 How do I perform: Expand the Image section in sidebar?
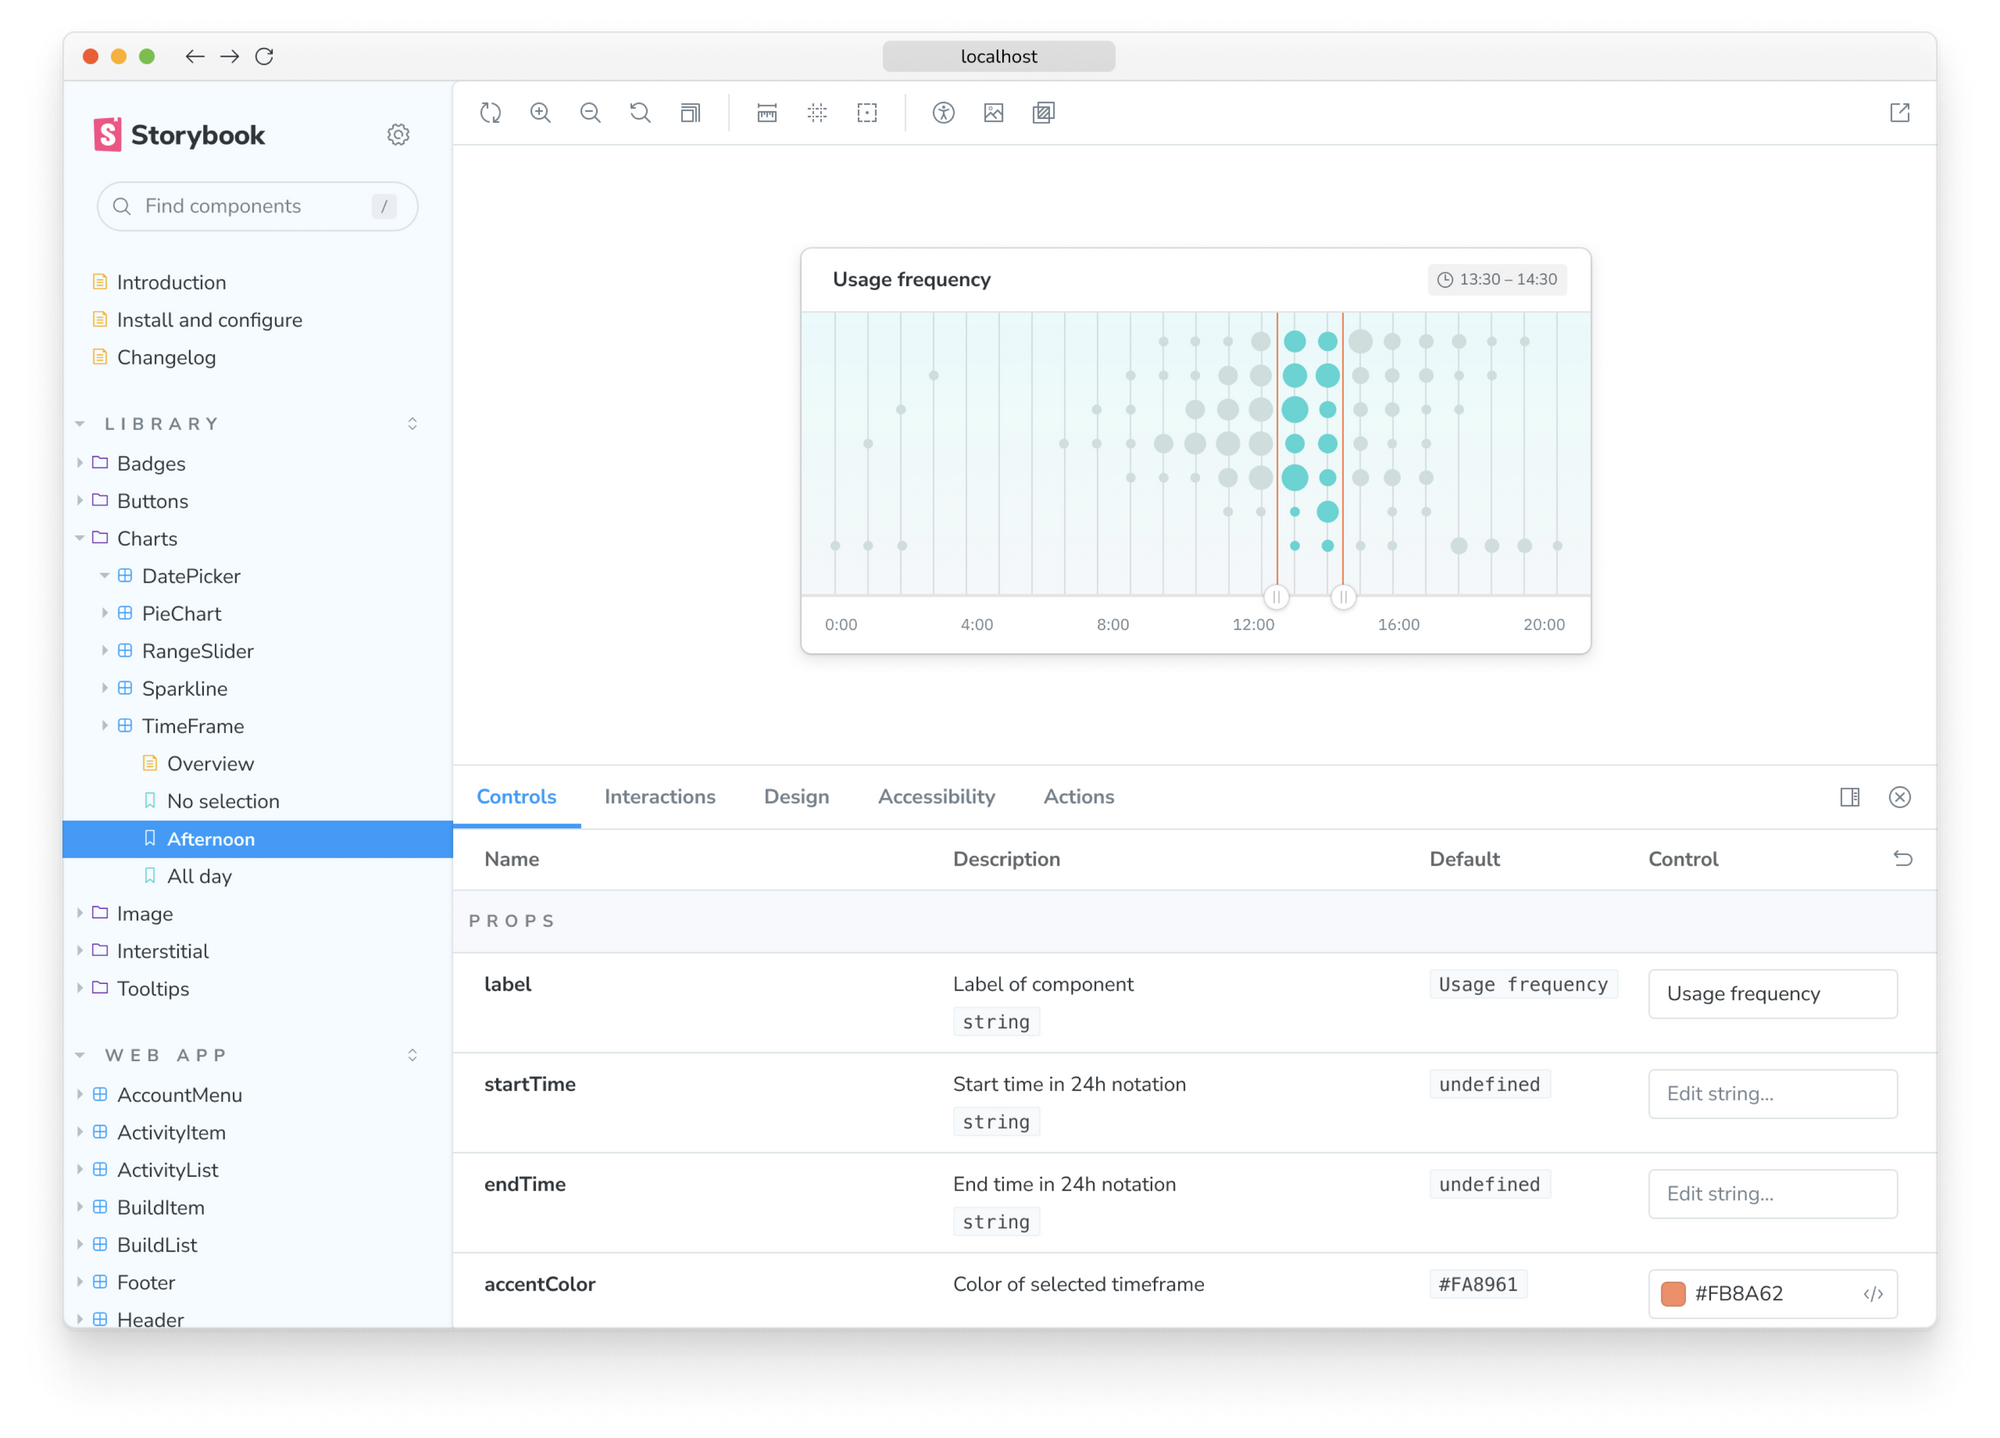coord(81,913)
